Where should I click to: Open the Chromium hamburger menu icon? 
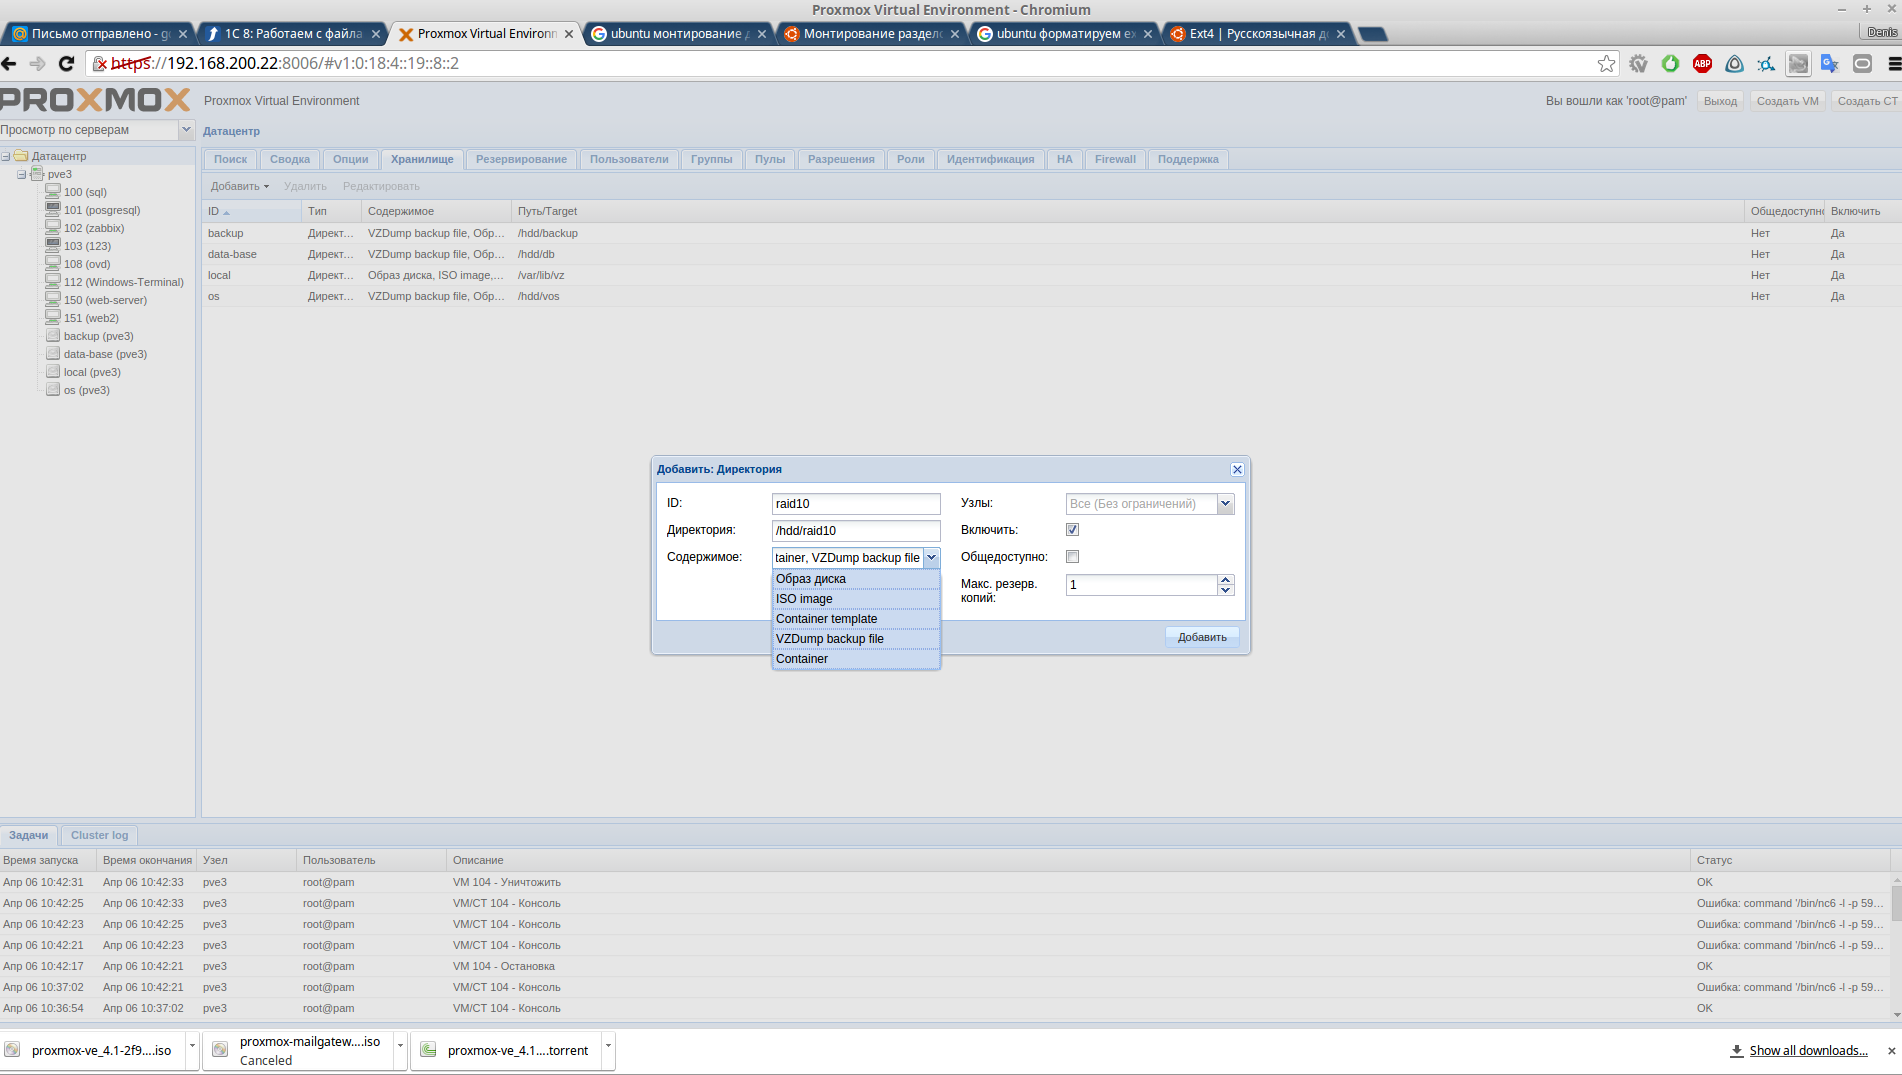(x=1893, y=63)
